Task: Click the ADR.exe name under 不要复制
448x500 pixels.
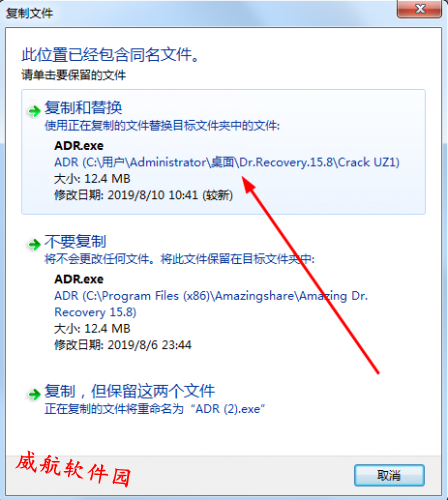Action: (x=79, y=279)
